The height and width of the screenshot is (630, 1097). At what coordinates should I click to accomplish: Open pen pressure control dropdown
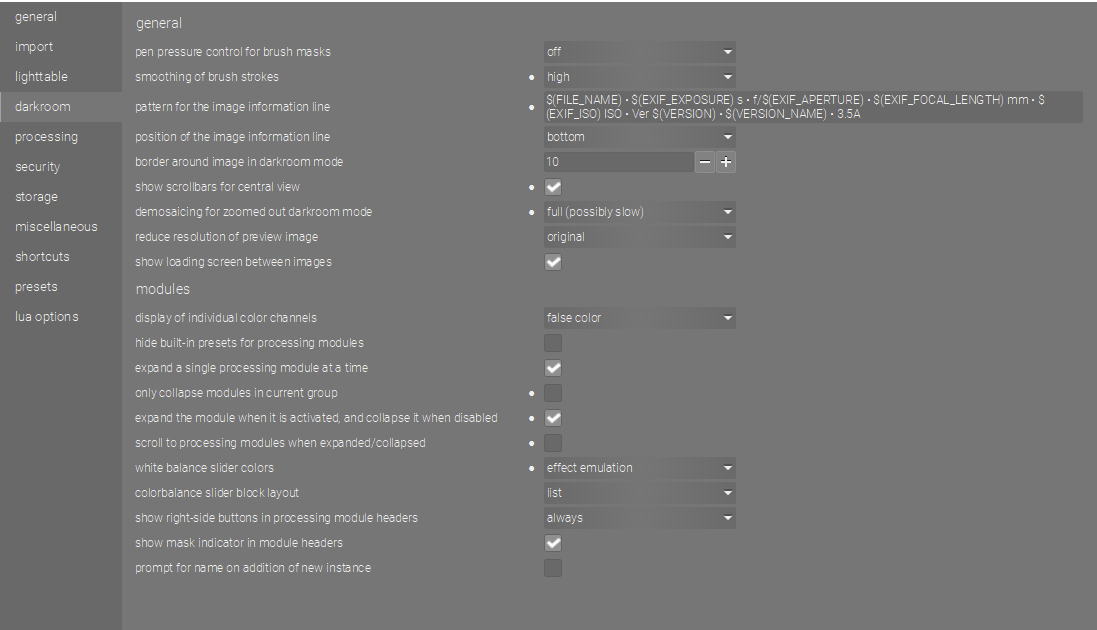point(640,51)
